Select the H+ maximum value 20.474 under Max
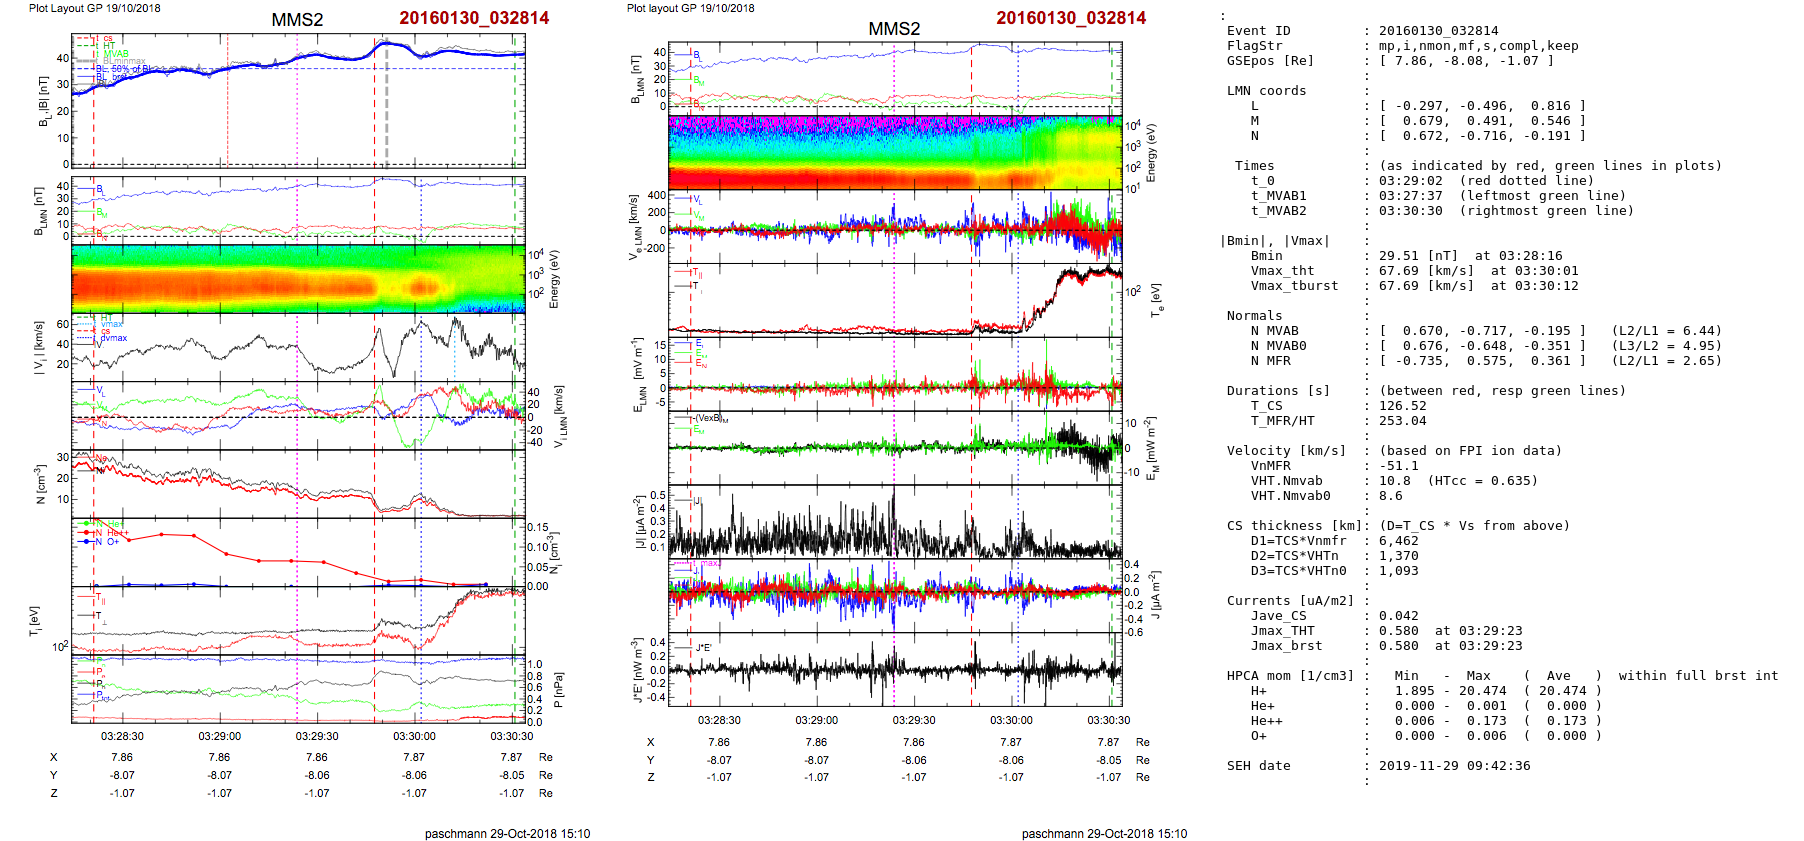The height and width of the screenshot is (841, 1804). [x=1482, y=691]
